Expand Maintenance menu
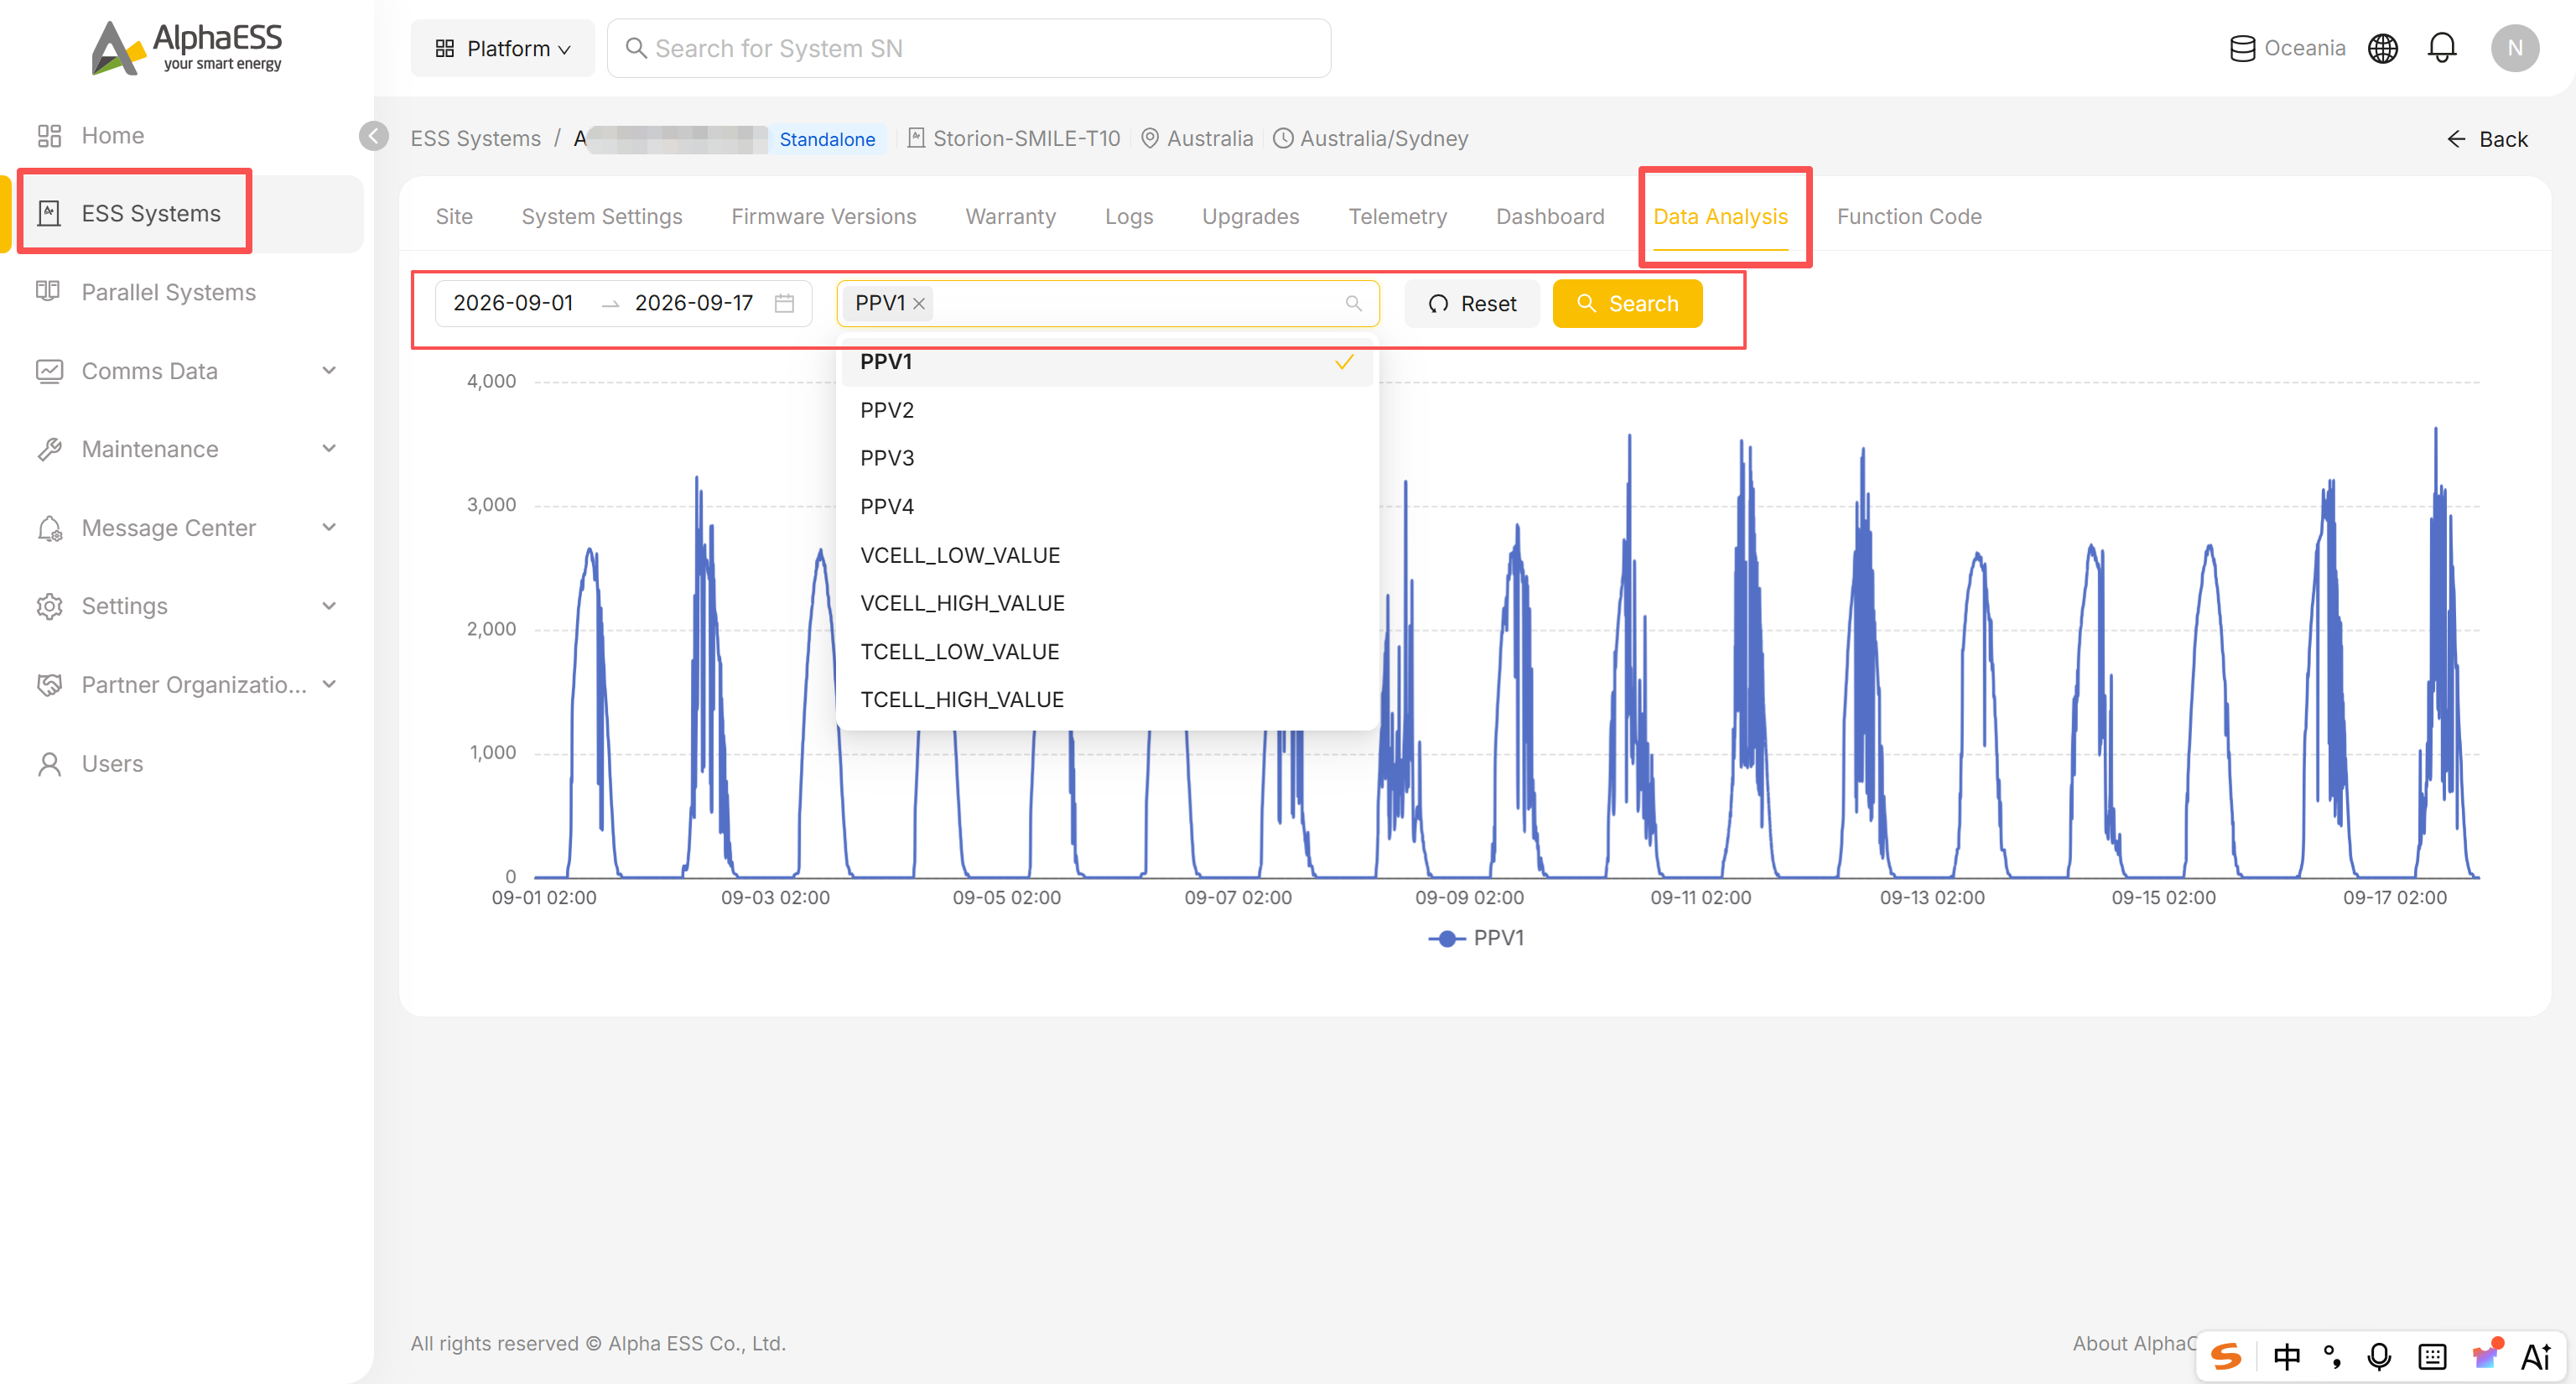Screen dimensions: 2576x1384 (x=189, y=449)
